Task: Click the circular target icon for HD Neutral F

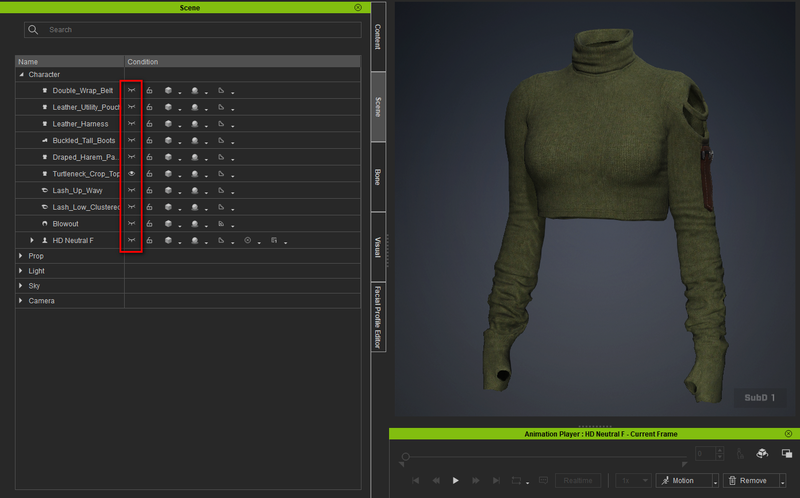Action: 247,240
